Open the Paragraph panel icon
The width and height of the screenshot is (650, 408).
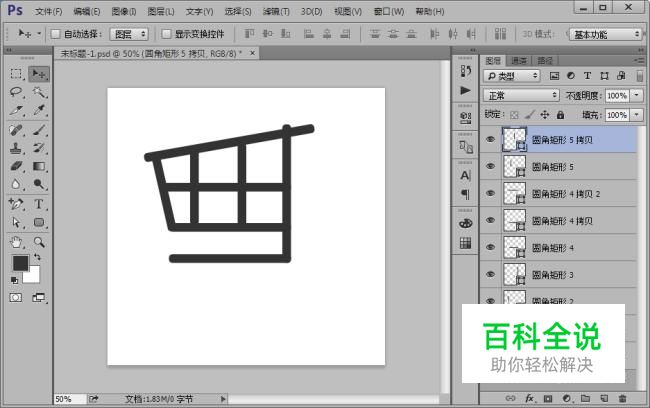(x=466, y=194)
